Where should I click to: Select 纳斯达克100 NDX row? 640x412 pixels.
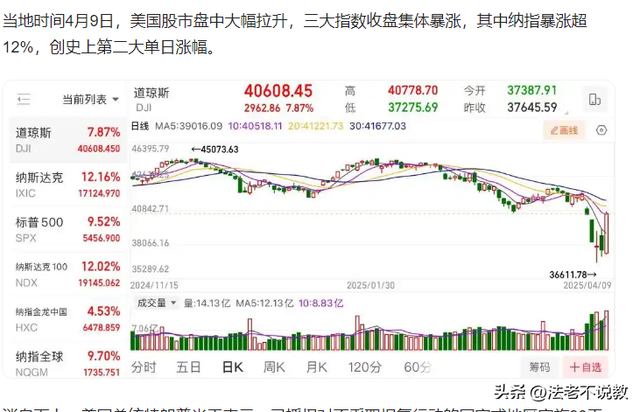coord(68,274)
